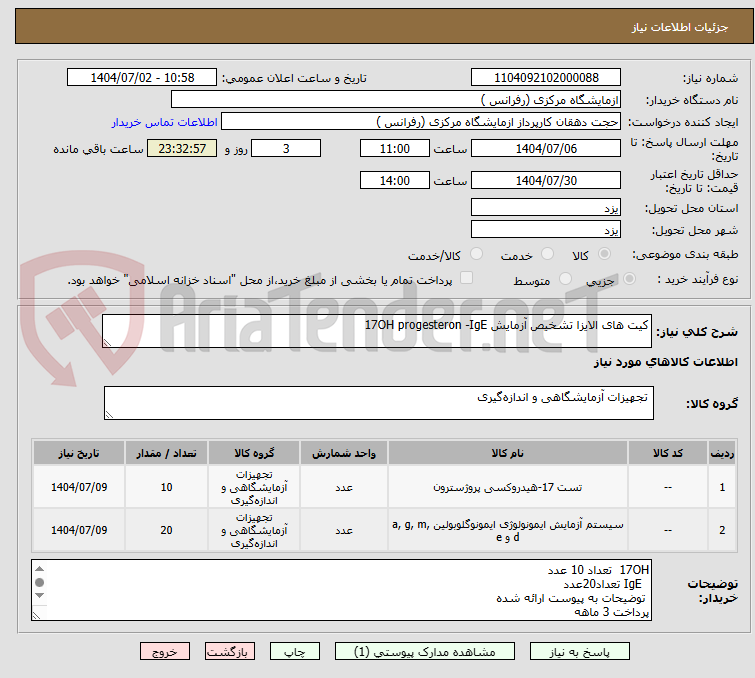
Task: Click the announcement date field 1404/07/02 - 10:58
Action: [142, 78]
